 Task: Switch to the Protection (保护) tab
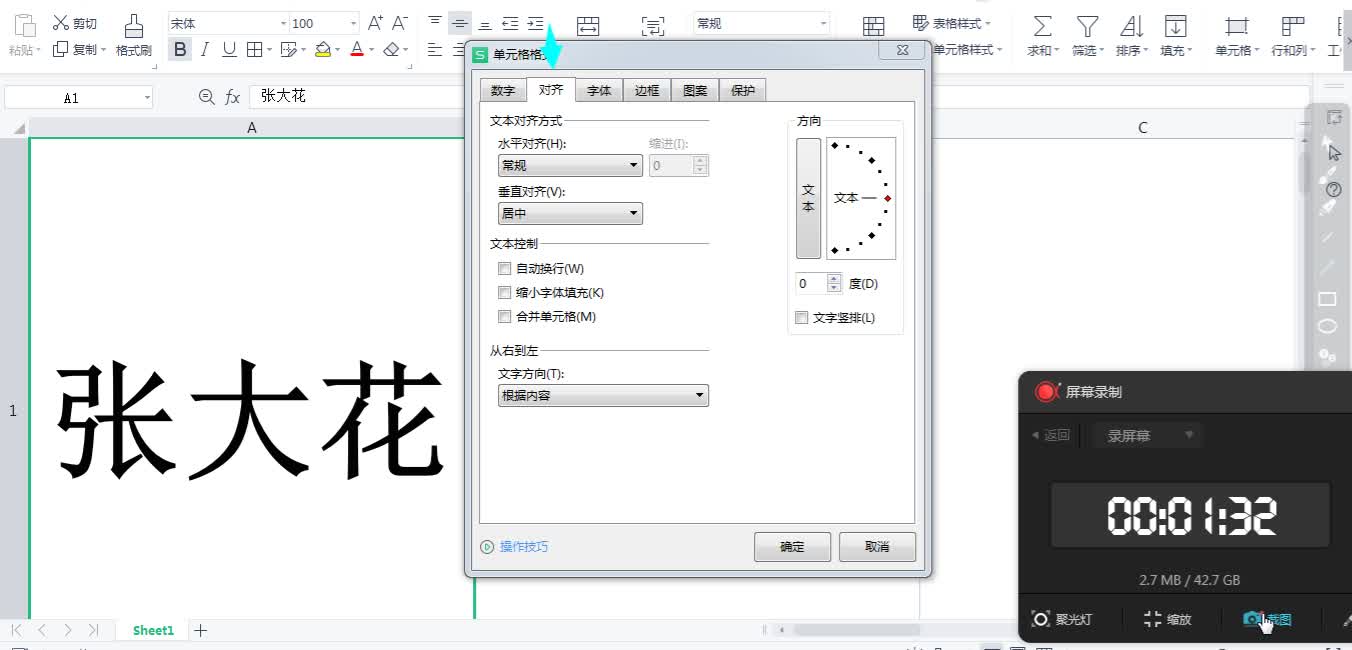click(743, 91)
